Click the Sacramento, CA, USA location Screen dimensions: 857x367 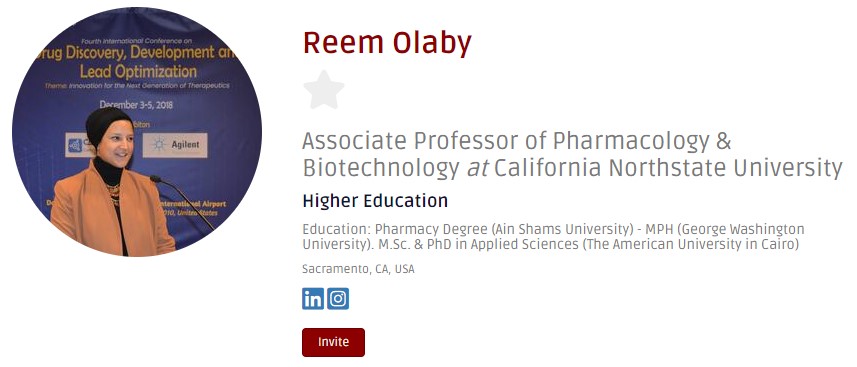pyautogui.click(x=358, y=269)
